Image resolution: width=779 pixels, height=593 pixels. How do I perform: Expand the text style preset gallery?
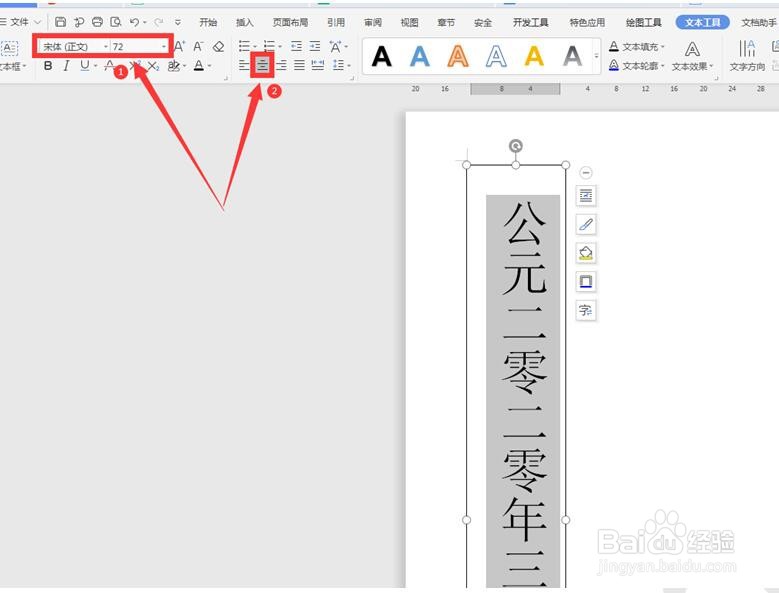coord(596,56)
